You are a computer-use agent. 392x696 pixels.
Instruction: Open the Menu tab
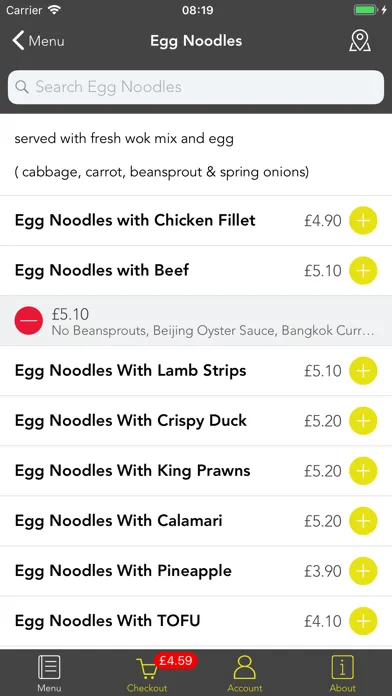49,673
